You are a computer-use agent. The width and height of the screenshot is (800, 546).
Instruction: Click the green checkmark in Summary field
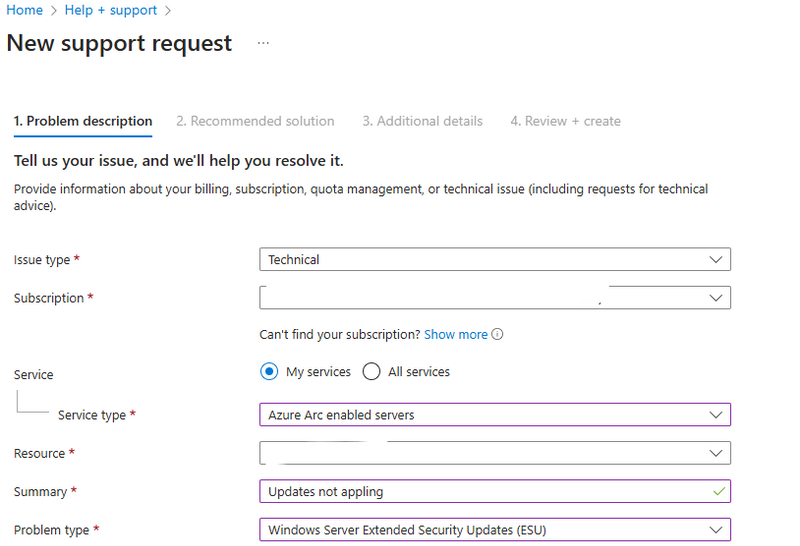coord(716,491)
